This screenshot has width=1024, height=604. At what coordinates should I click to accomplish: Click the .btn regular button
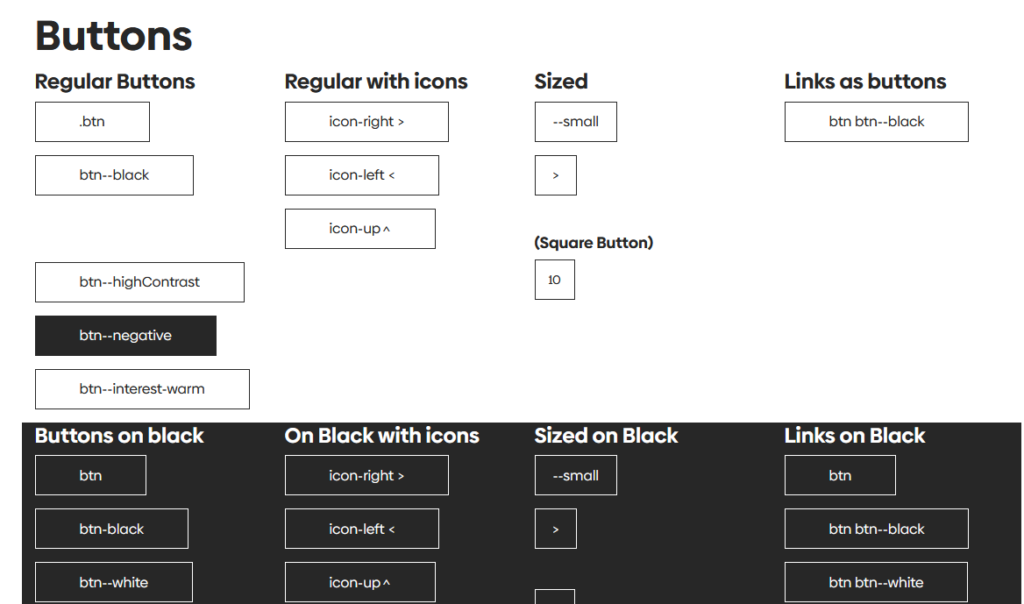92,122
